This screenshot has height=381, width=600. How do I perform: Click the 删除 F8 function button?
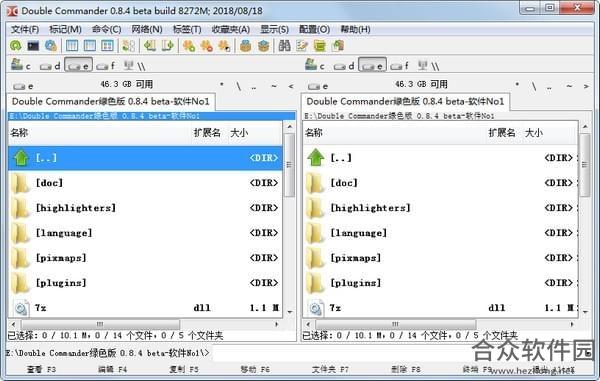coord(406,370)
